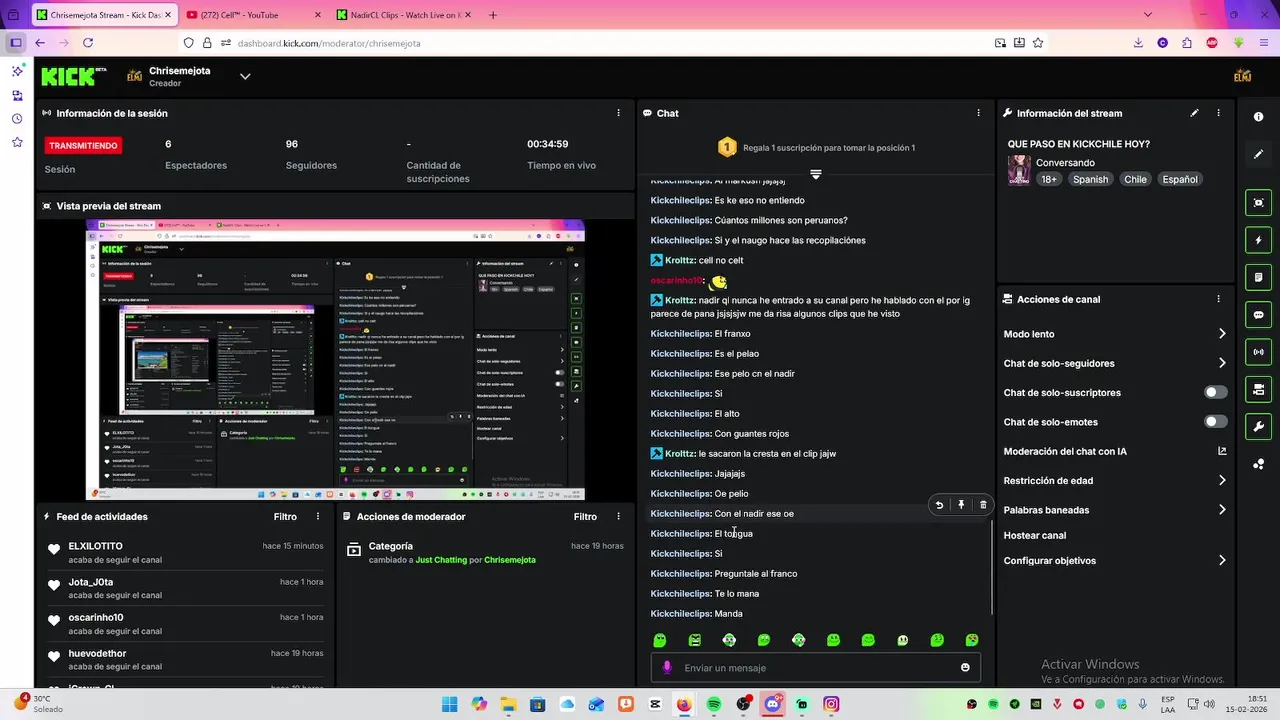1280x720 pixels.
Task: Open Chat panel three-dot menu
Action: (978, 113)
